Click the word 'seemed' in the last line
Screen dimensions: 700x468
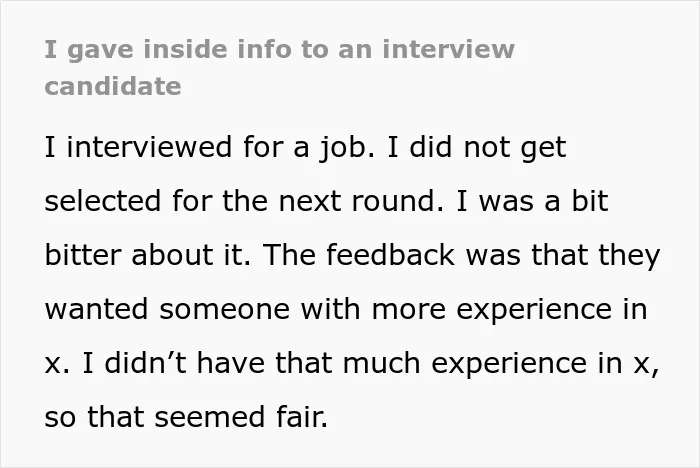click(x=209, y=417)
